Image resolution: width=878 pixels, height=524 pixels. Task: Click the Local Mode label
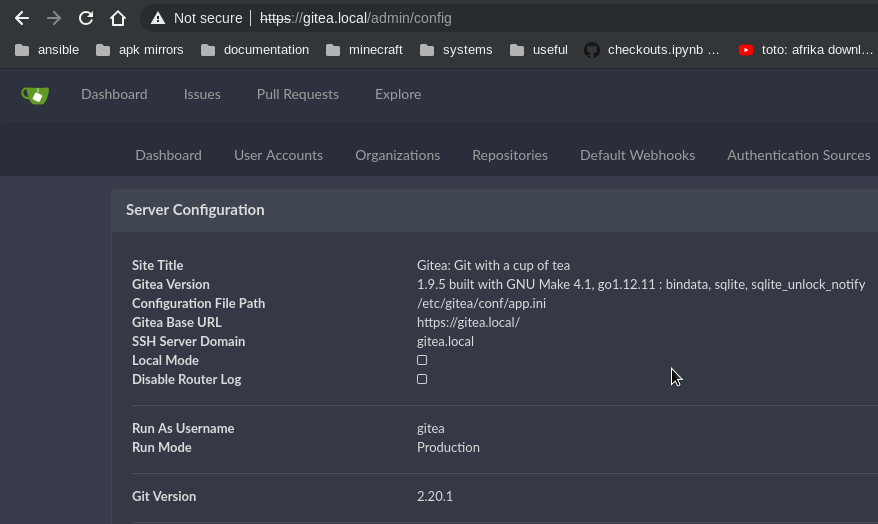[x=165, y=361]
